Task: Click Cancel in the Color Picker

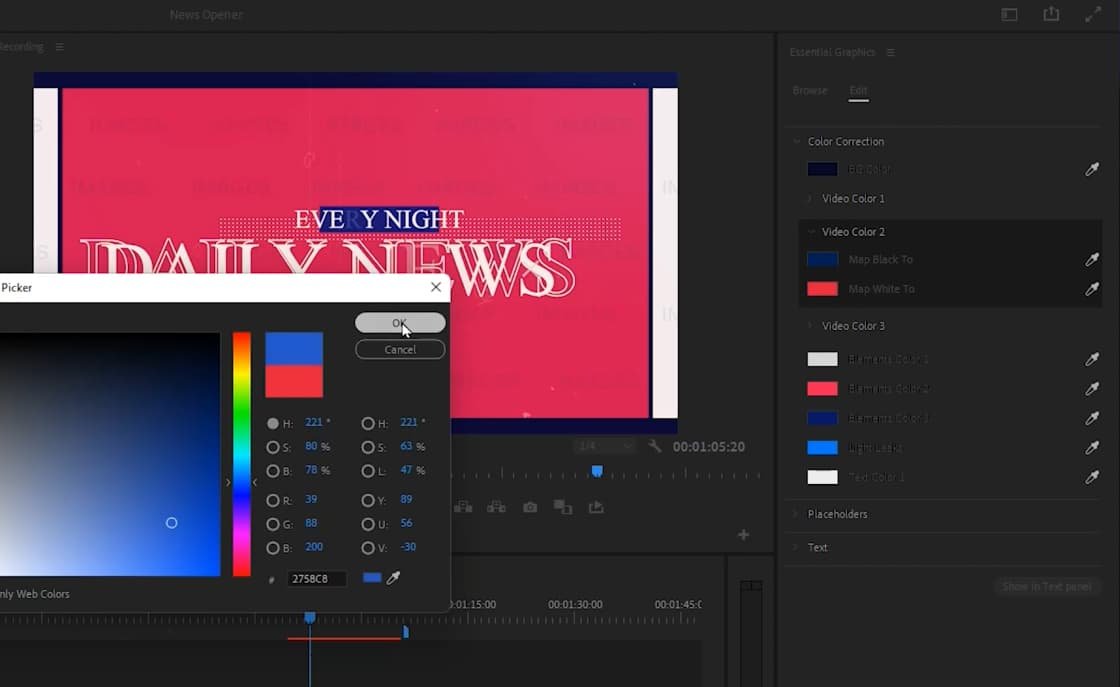Action: [400, 349]
